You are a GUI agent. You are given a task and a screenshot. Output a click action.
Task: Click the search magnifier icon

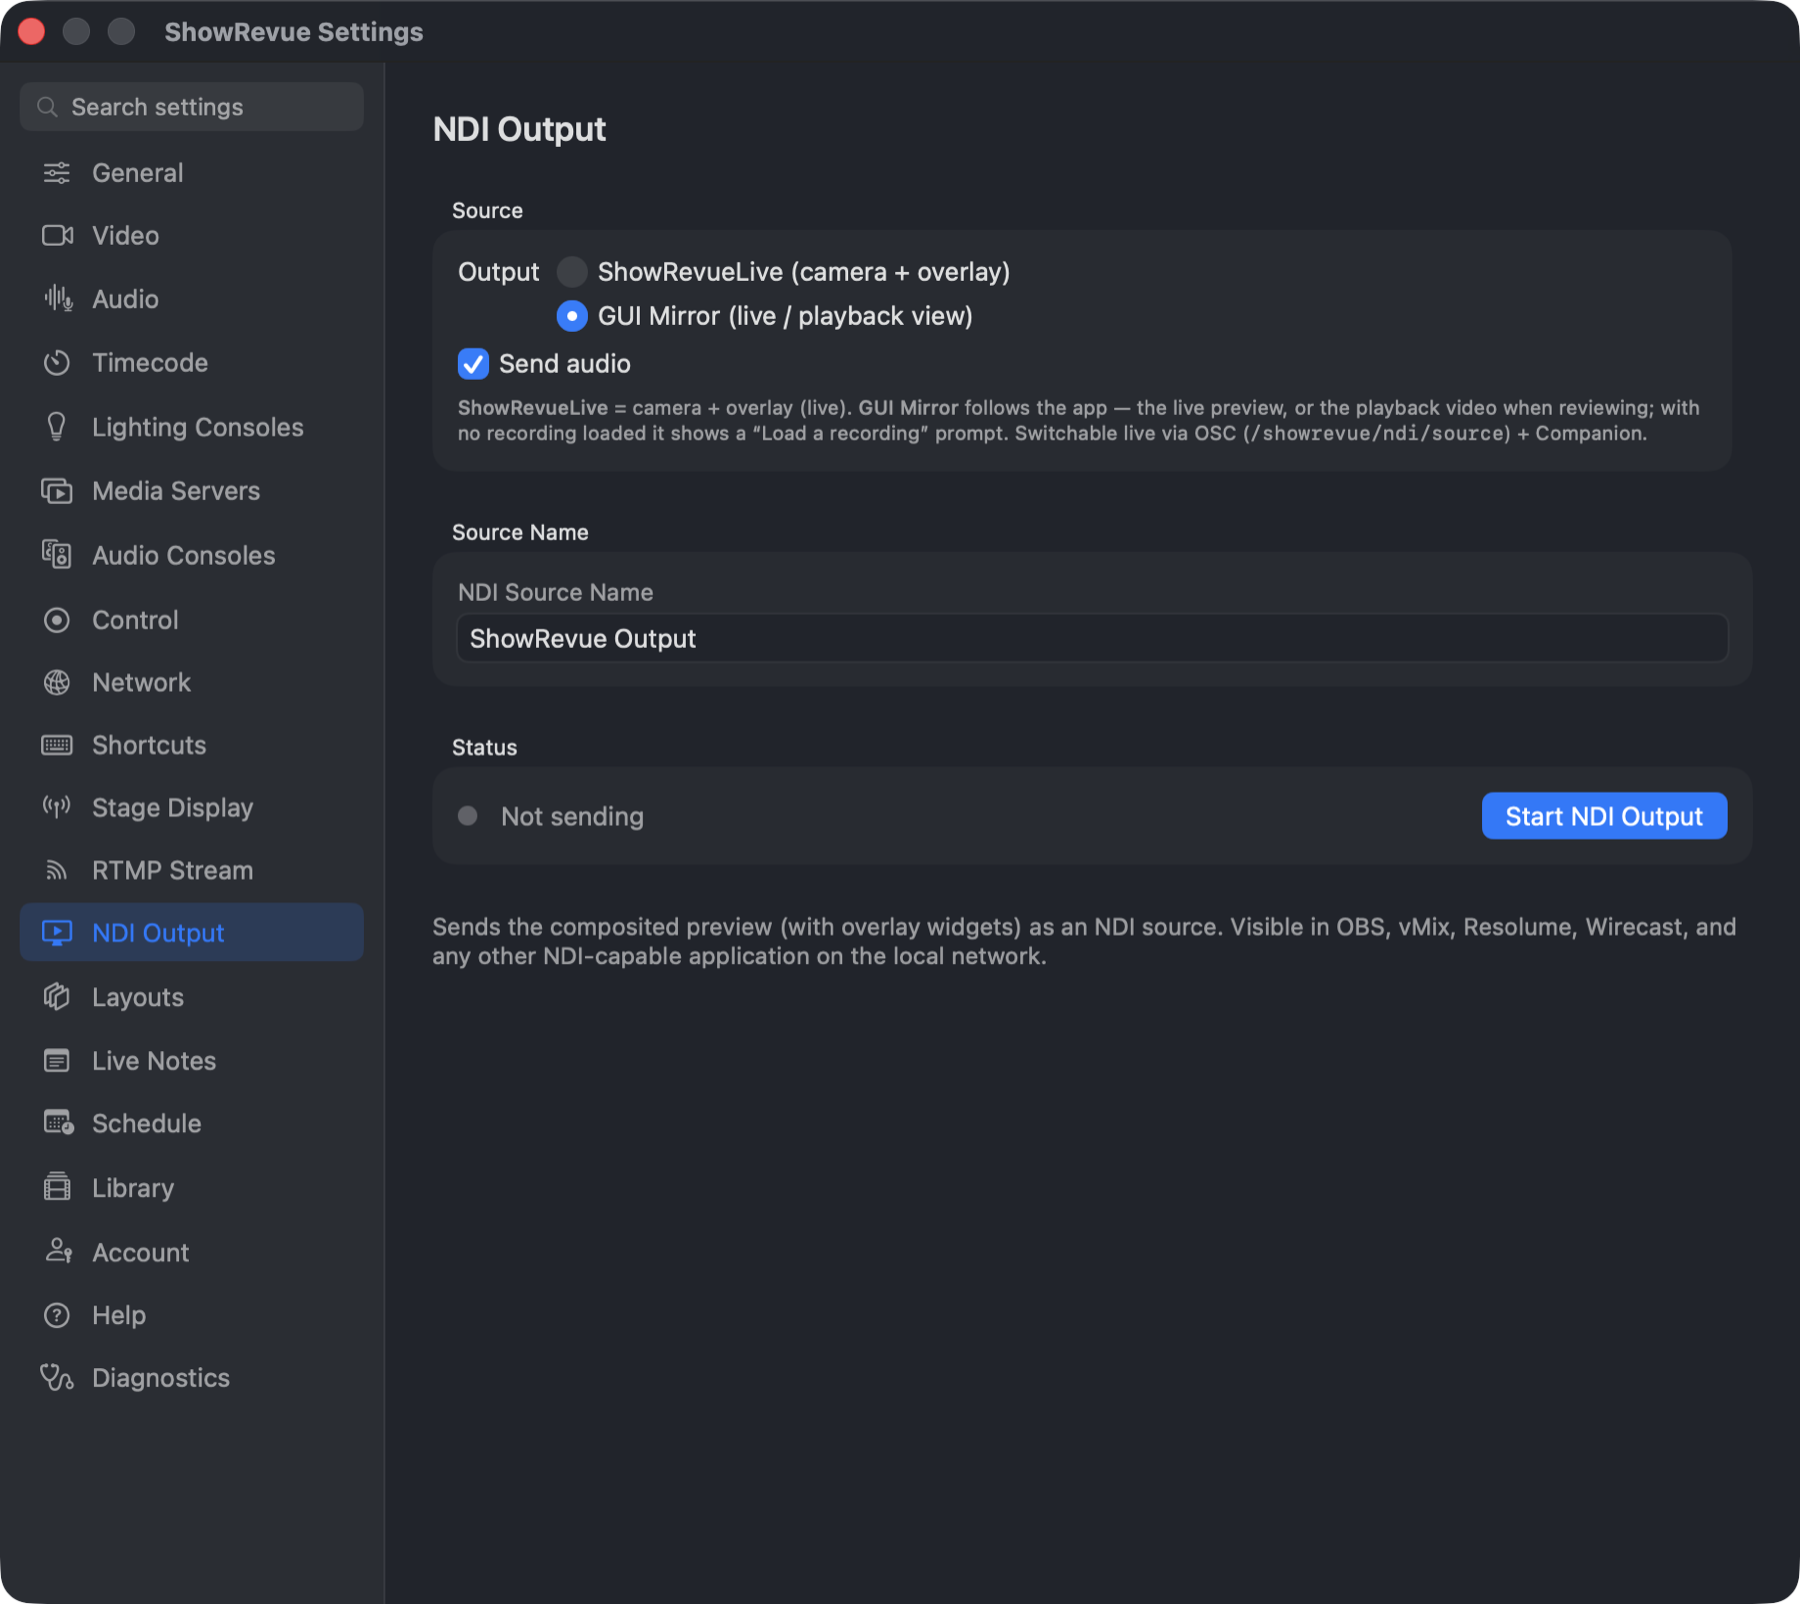[x=47, y=107]
